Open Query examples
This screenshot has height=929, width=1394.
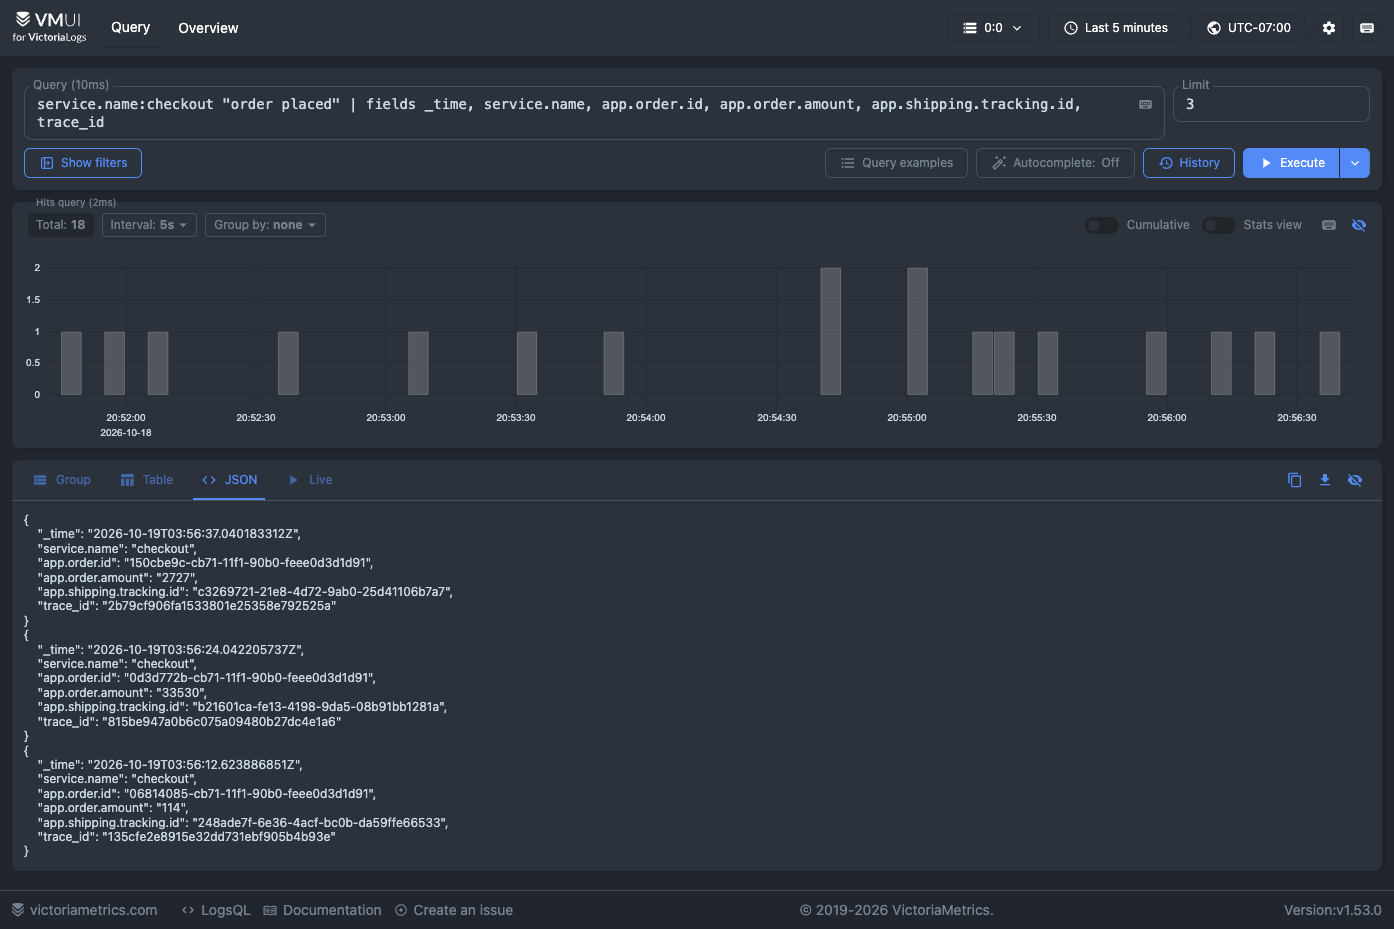tap(896, 163)
